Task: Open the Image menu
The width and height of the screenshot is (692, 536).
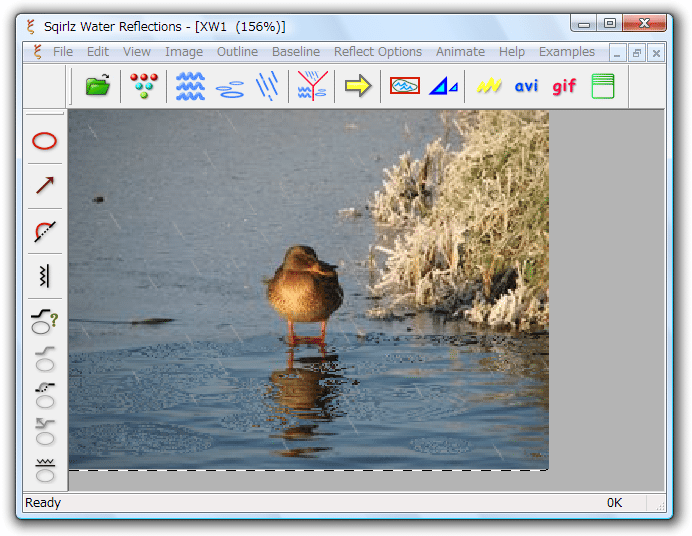Action: (x=184, y=52)
